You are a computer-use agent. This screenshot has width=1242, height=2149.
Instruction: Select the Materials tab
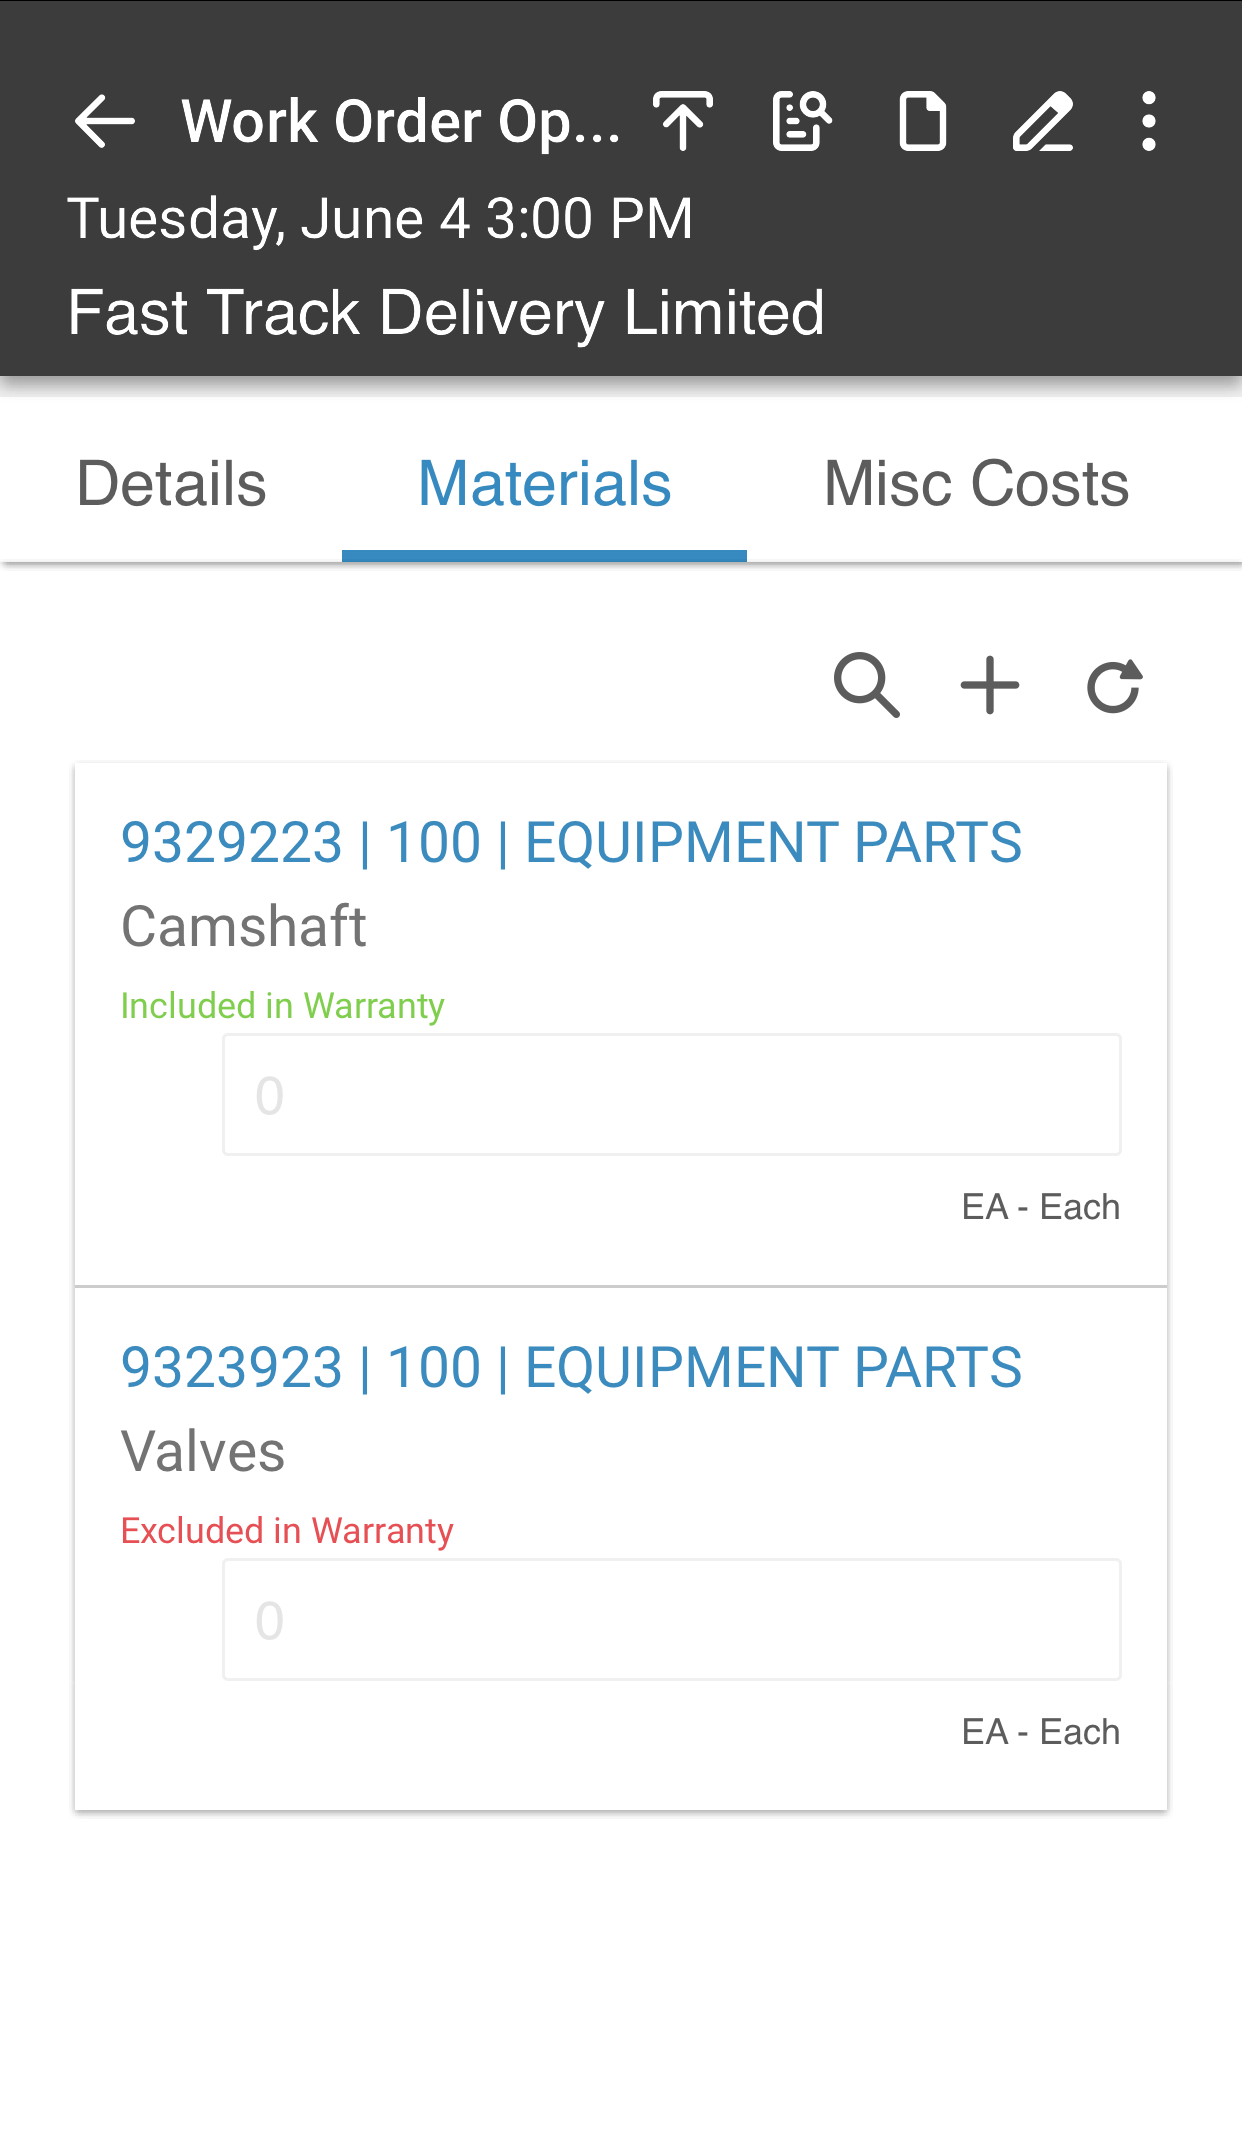point(544,484)
